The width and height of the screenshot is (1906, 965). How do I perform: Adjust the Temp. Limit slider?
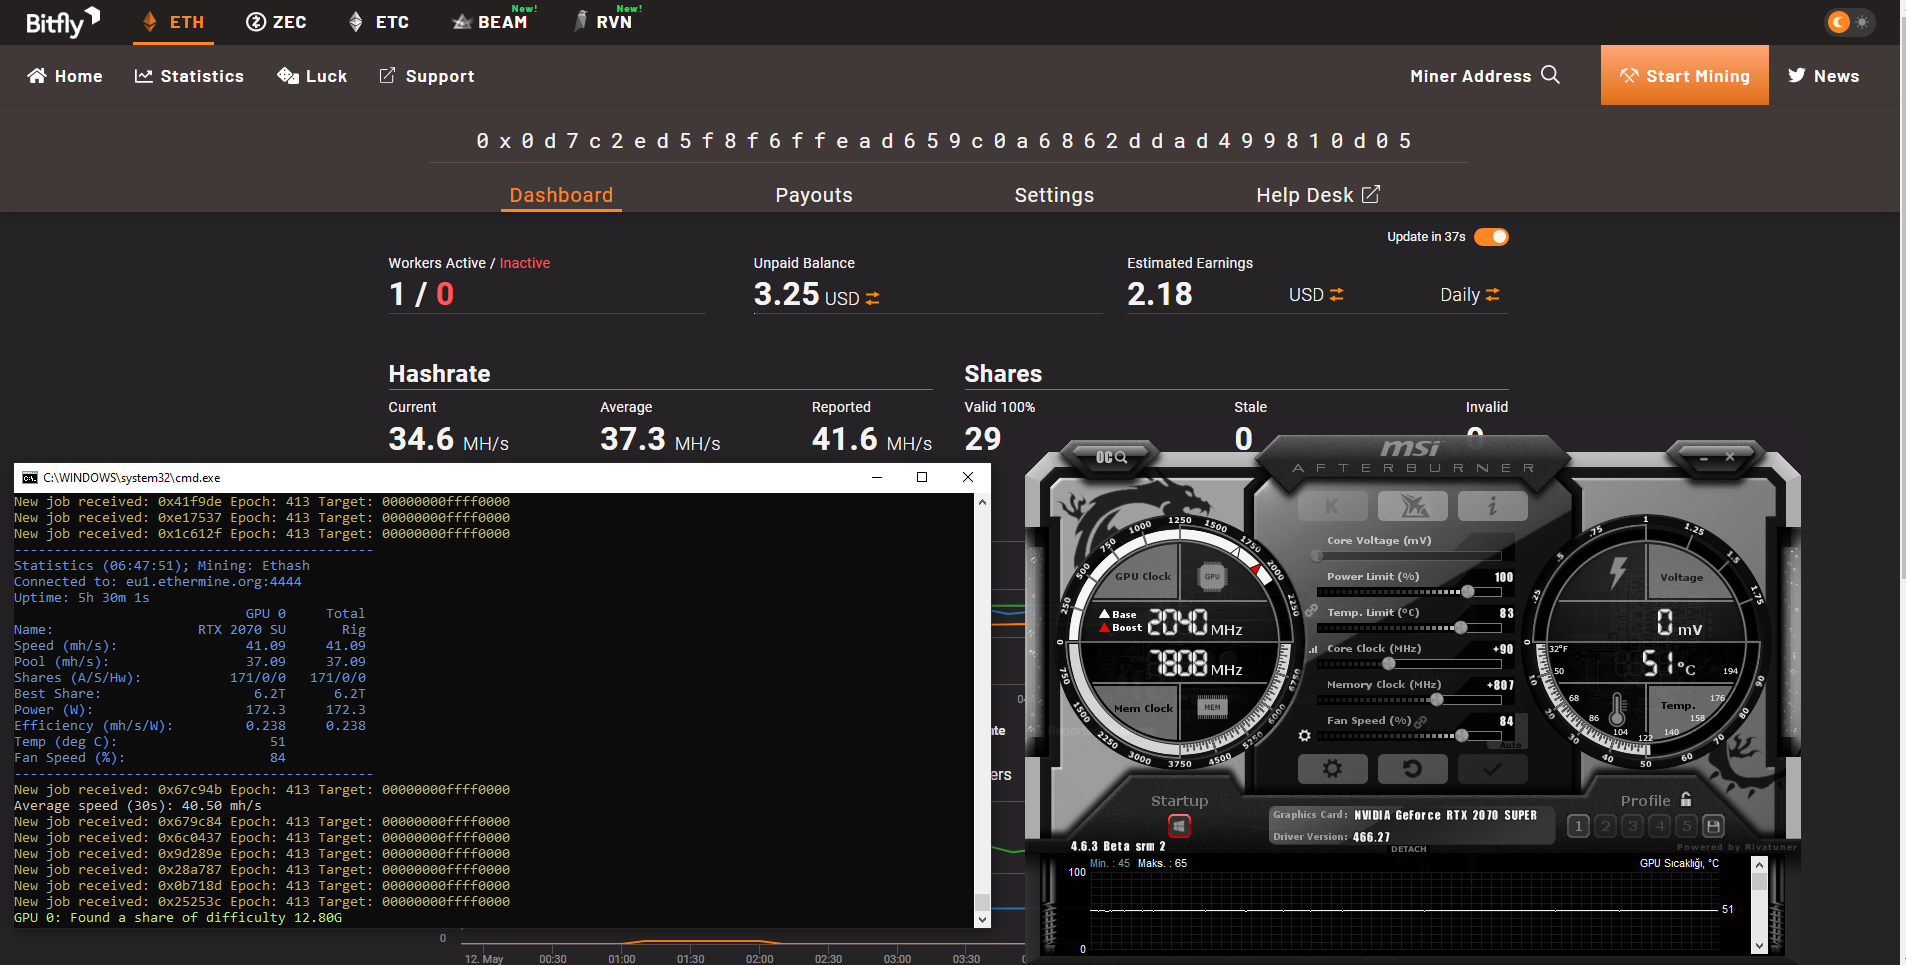1409,628
